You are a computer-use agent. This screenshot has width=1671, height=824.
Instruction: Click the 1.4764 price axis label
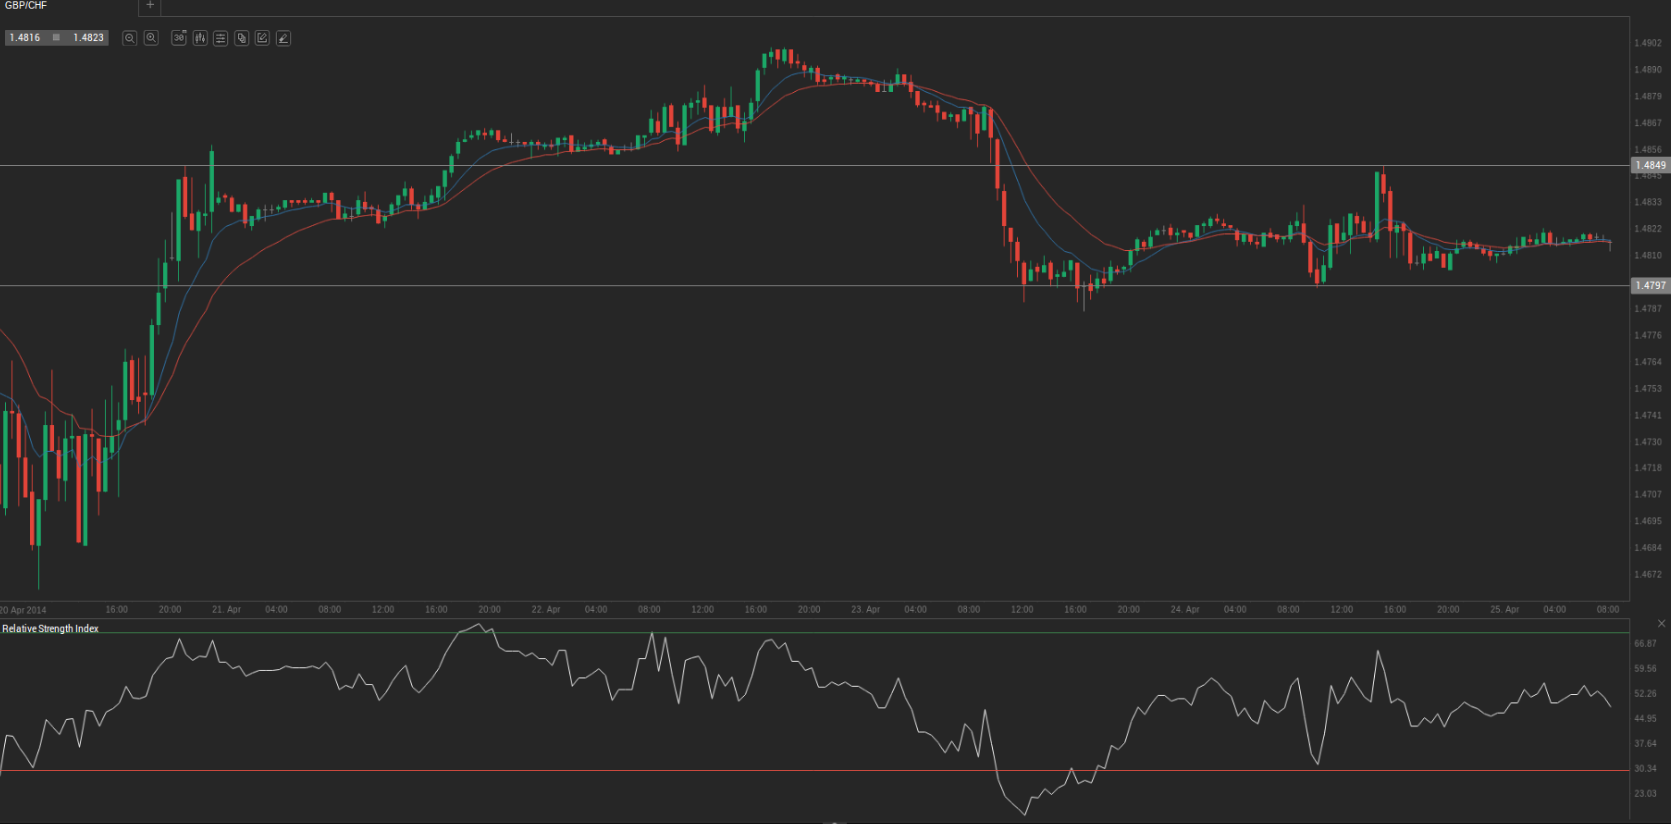(1648, 362)
